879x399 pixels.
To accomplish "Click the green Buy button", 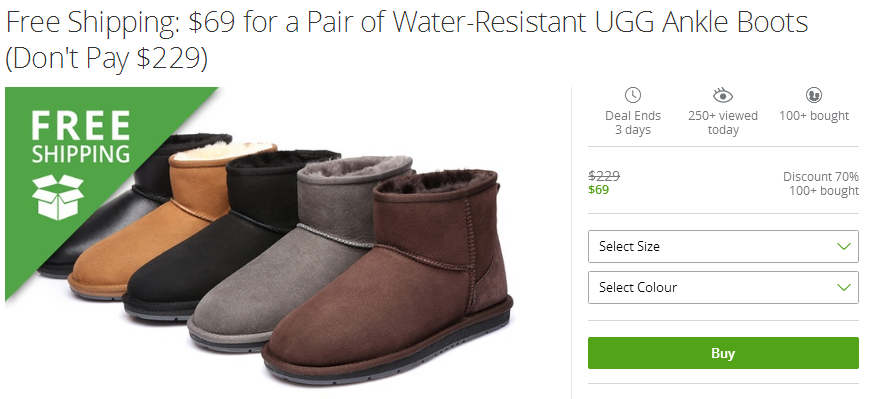I will [x=723, y=353].
